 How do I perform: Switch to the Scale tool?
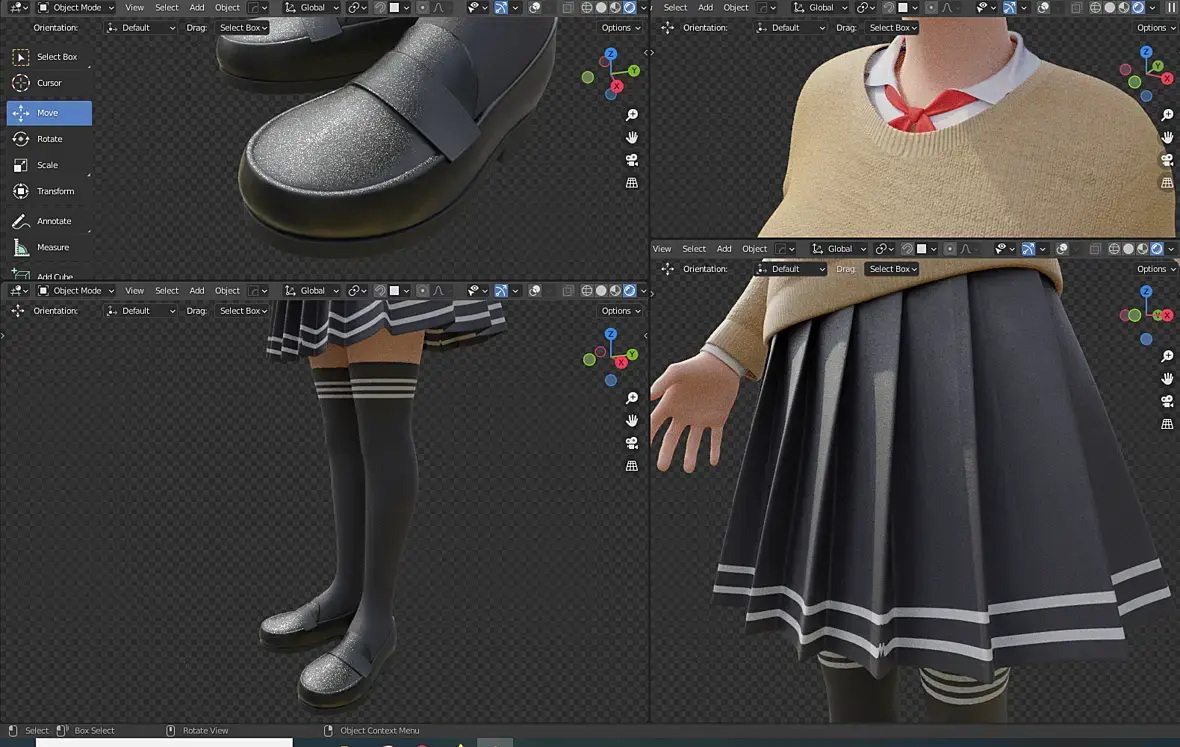click(49, 165)
